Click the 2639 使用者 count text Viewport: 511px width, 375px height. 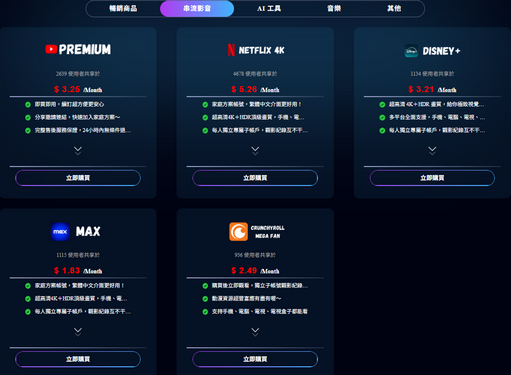point(78,74)
